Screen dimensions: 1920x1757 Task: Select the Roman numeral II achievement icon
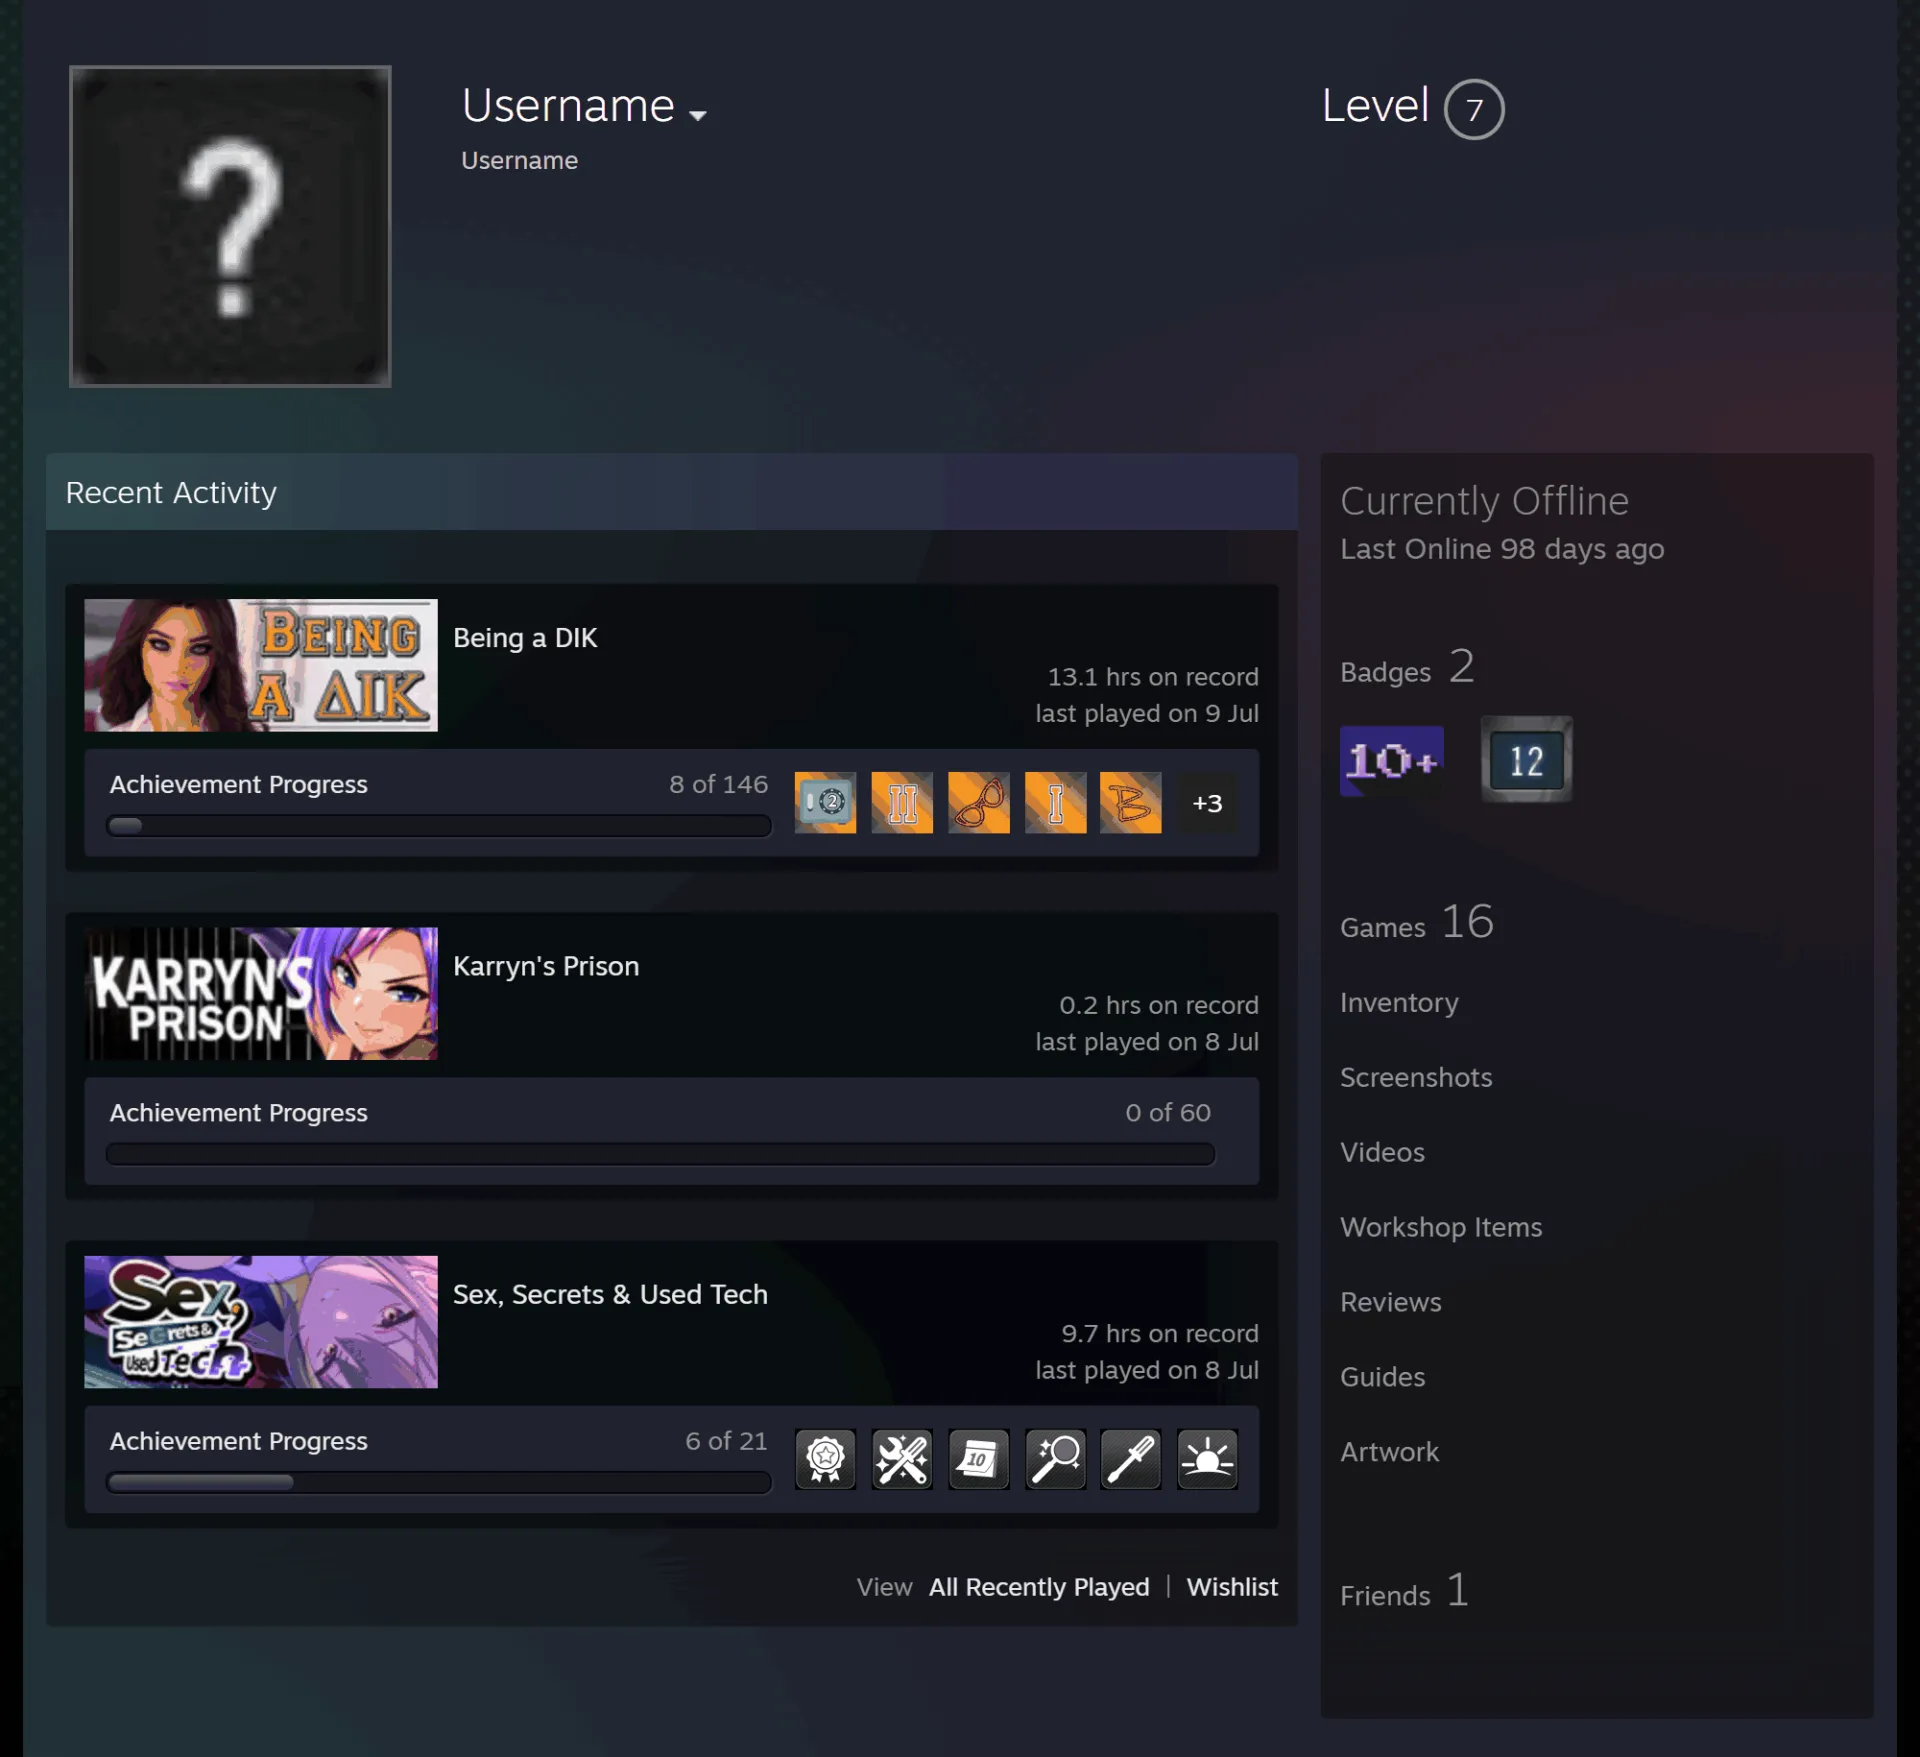(x=902, y=802)
